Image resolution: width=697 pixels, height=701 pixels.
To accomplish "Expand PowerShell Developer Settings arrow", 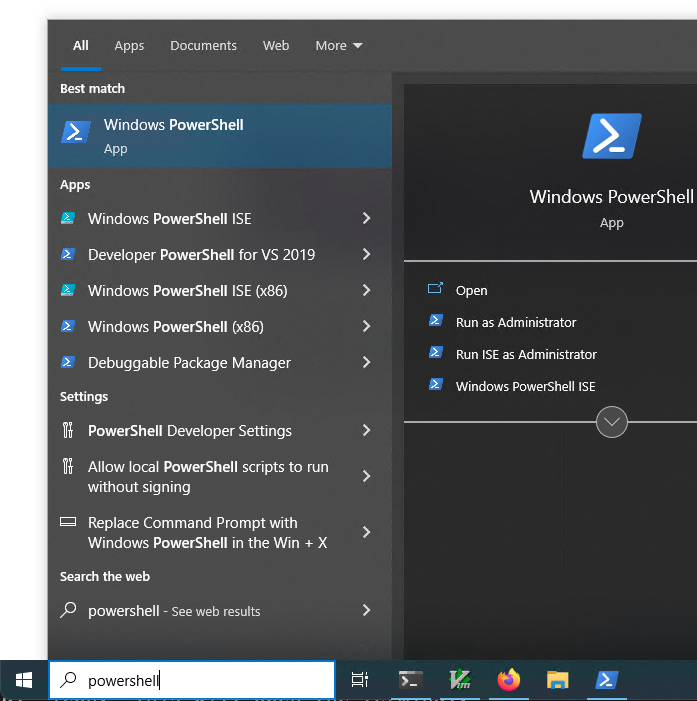I will click(x=367, y=431).
